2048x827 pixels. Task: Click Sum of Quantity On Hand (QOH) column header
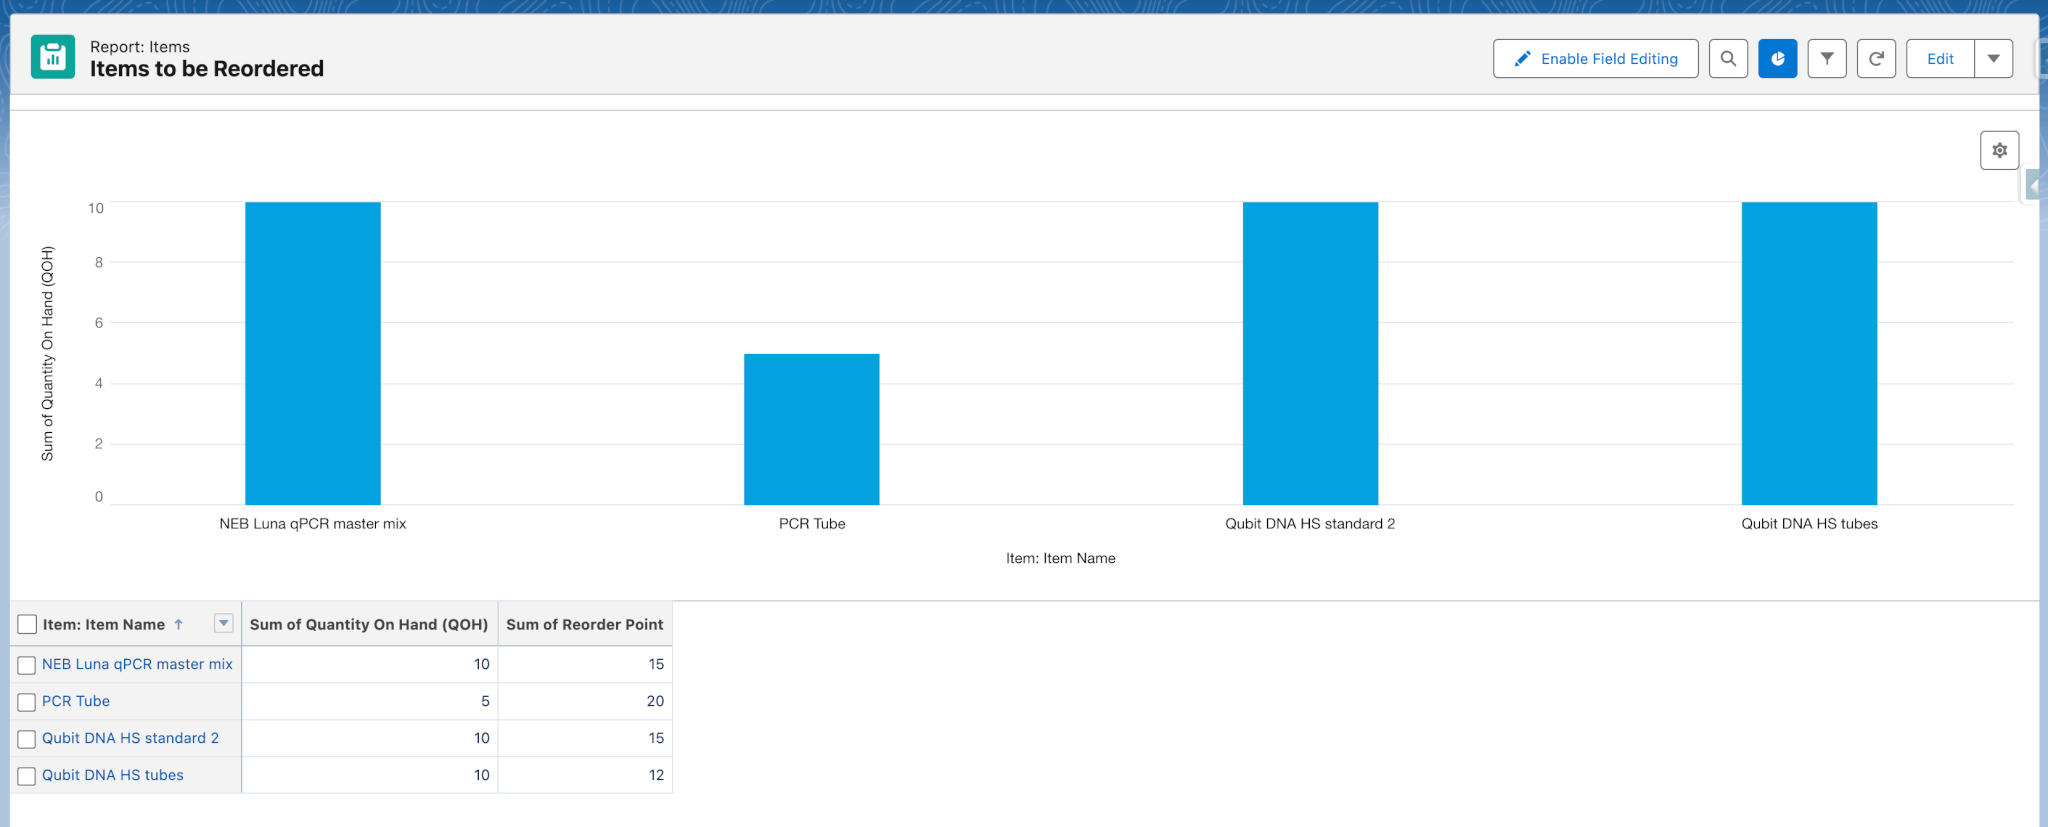369,624
